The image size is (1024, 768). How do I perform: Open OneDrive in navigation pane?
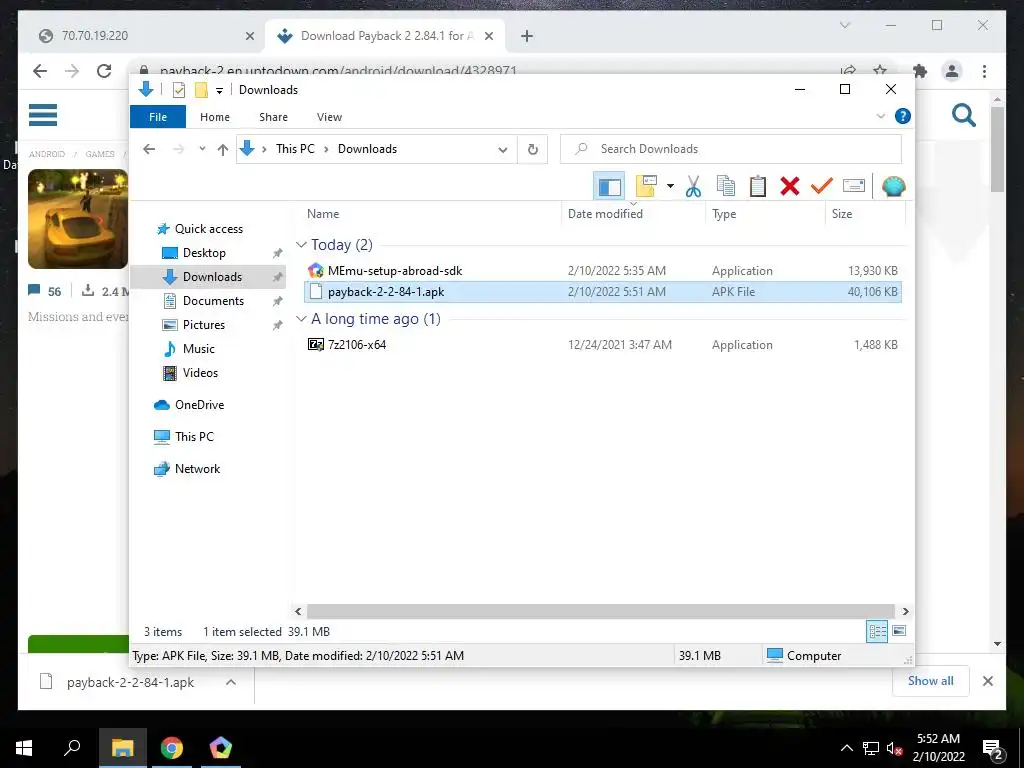coord(199,405)
